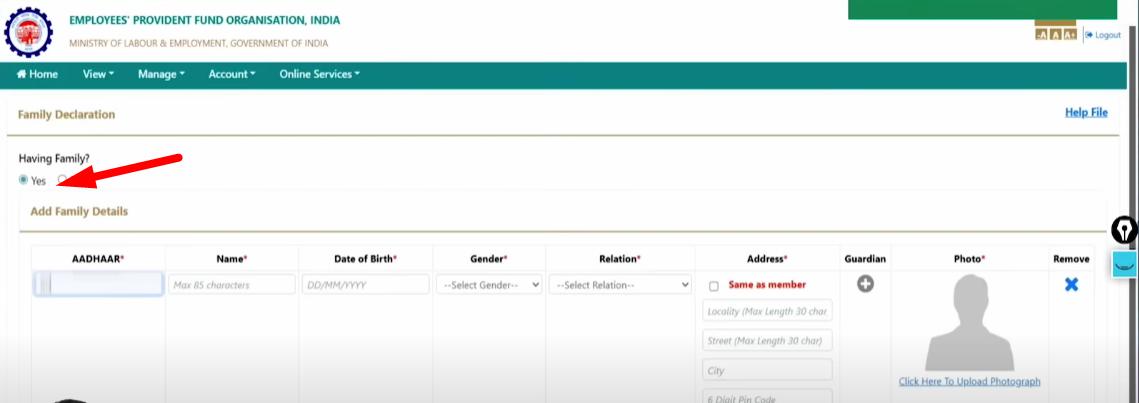The width and height of the screenshot is (1139, 403).
Task: Increase font size with A+ icon
Action: [1069, 35]
